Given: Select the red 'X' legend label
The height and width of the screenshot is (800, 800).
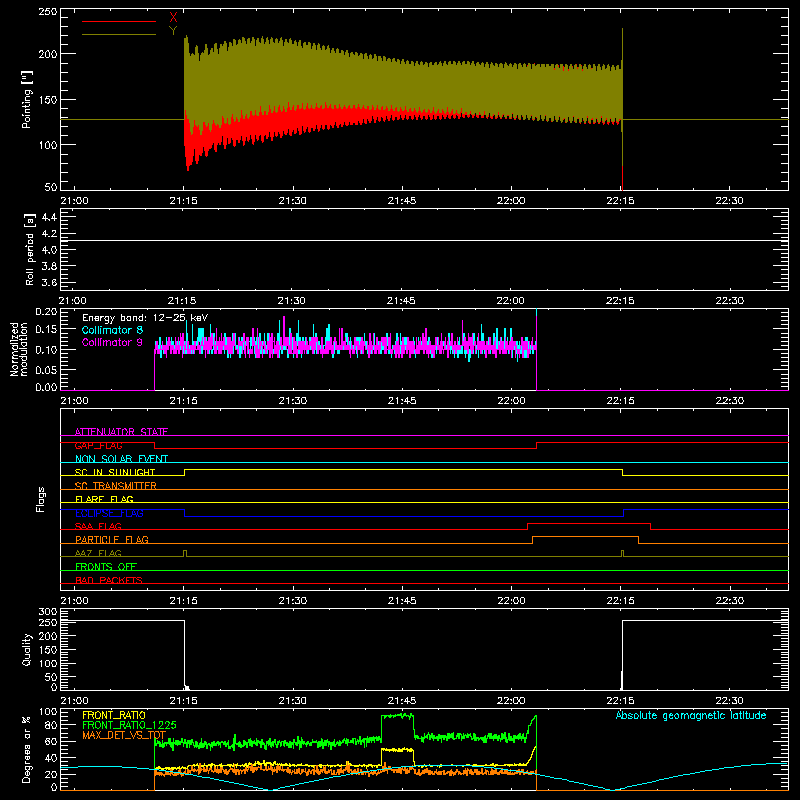Looking at the screenshot, I should coord(173,18).
